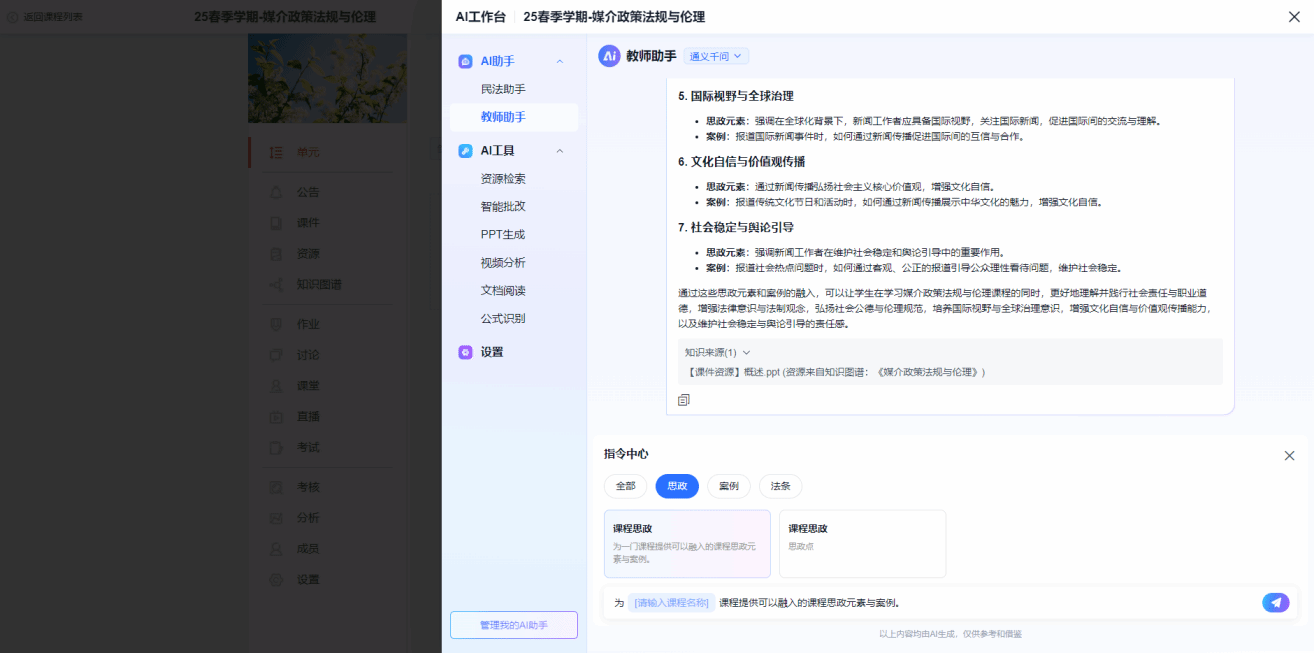Select the 案例 filter chip
1314x653 pixels.
click(x=729, y=486)
